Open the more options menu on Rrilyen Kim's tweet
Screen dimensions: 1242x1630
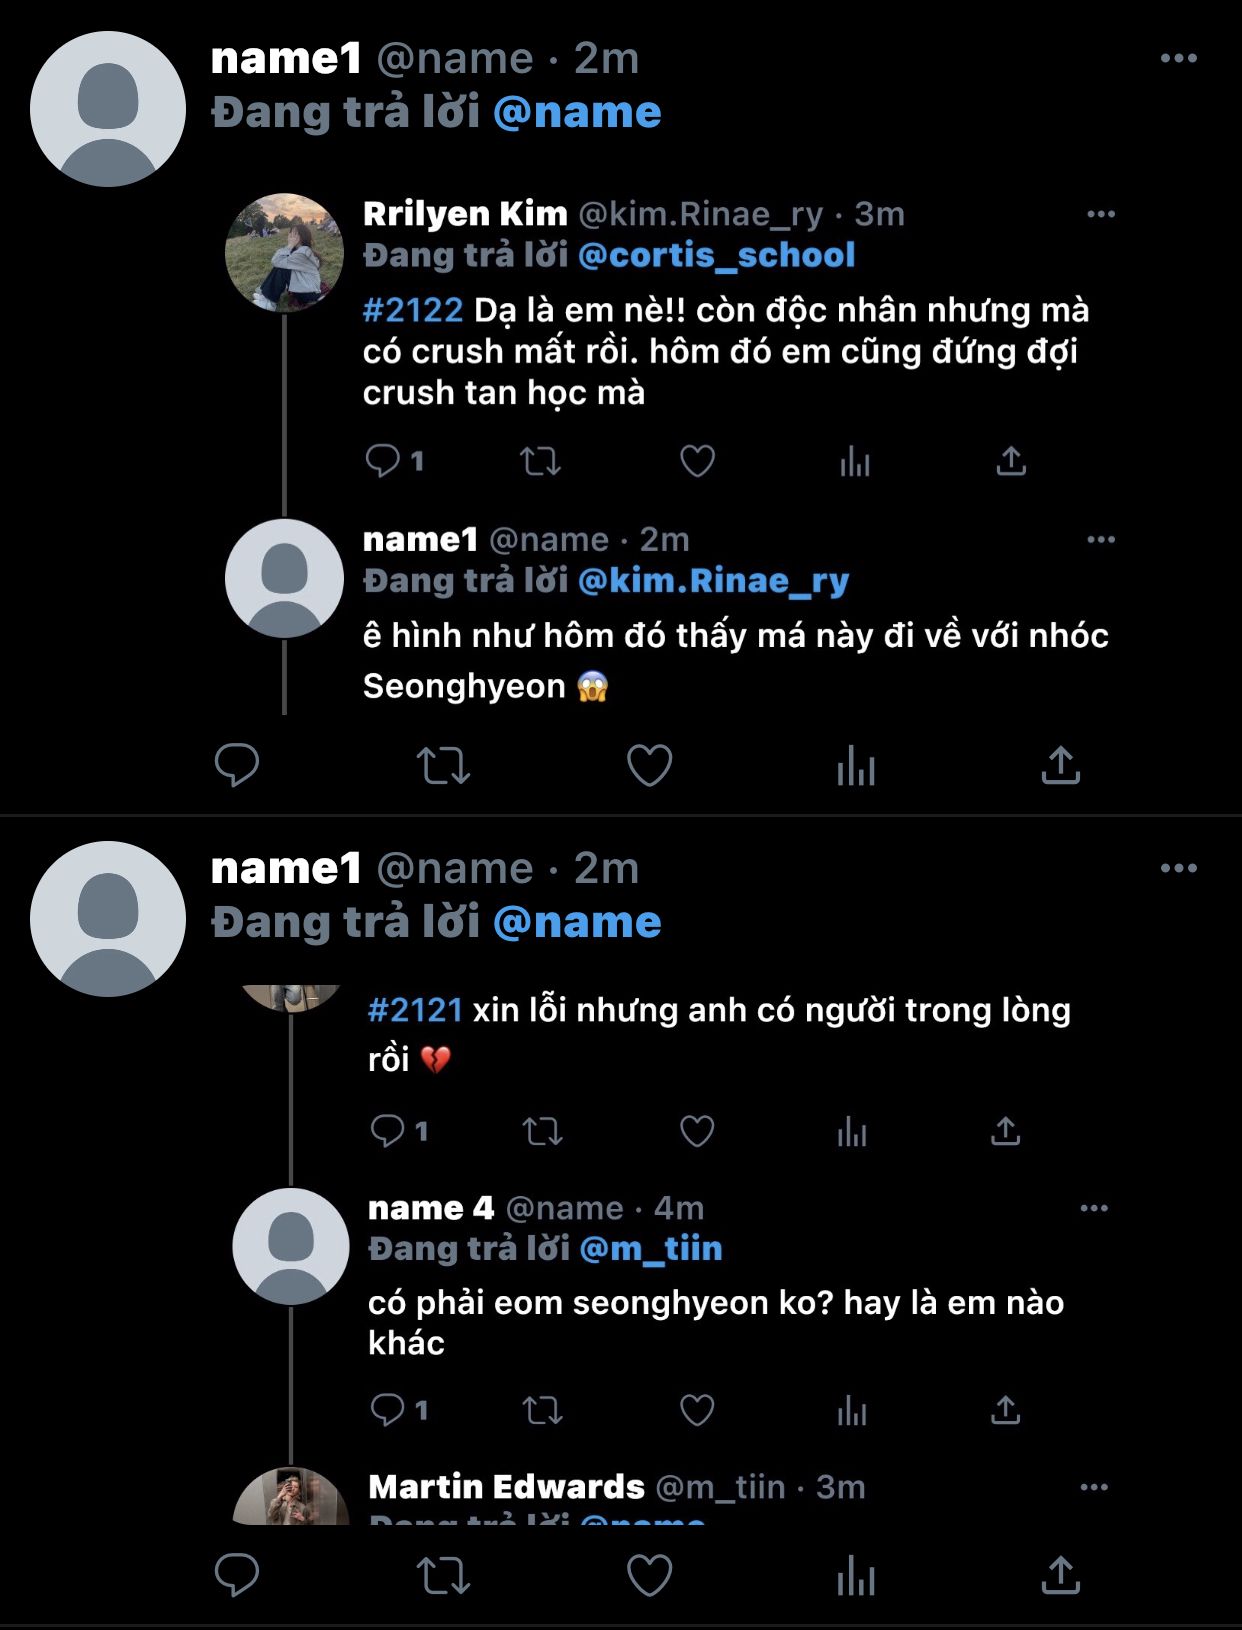tap(1100, 214)
